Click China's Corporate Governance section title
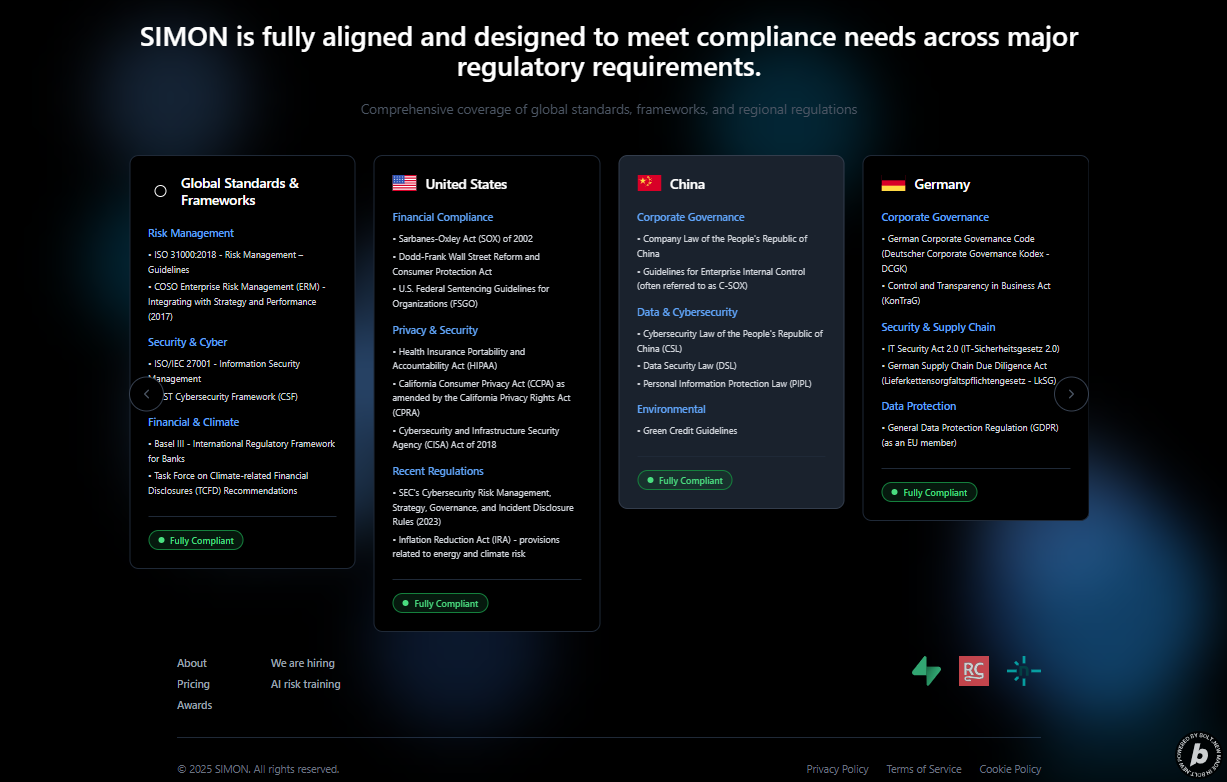1227x782 pixels. [691, 217]
